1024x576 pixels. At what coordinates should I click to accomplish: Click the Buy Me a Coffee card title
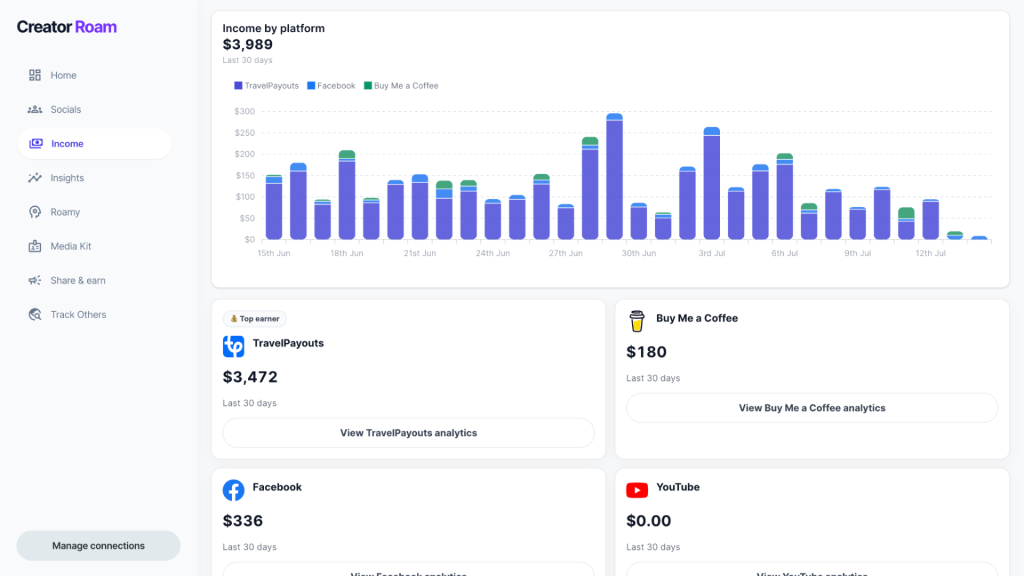point(697,318)
